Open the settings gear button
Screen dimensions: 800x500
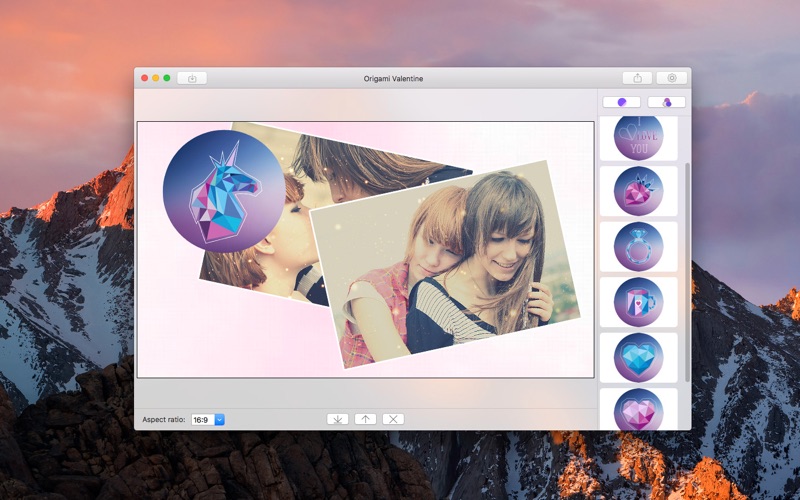671,78
